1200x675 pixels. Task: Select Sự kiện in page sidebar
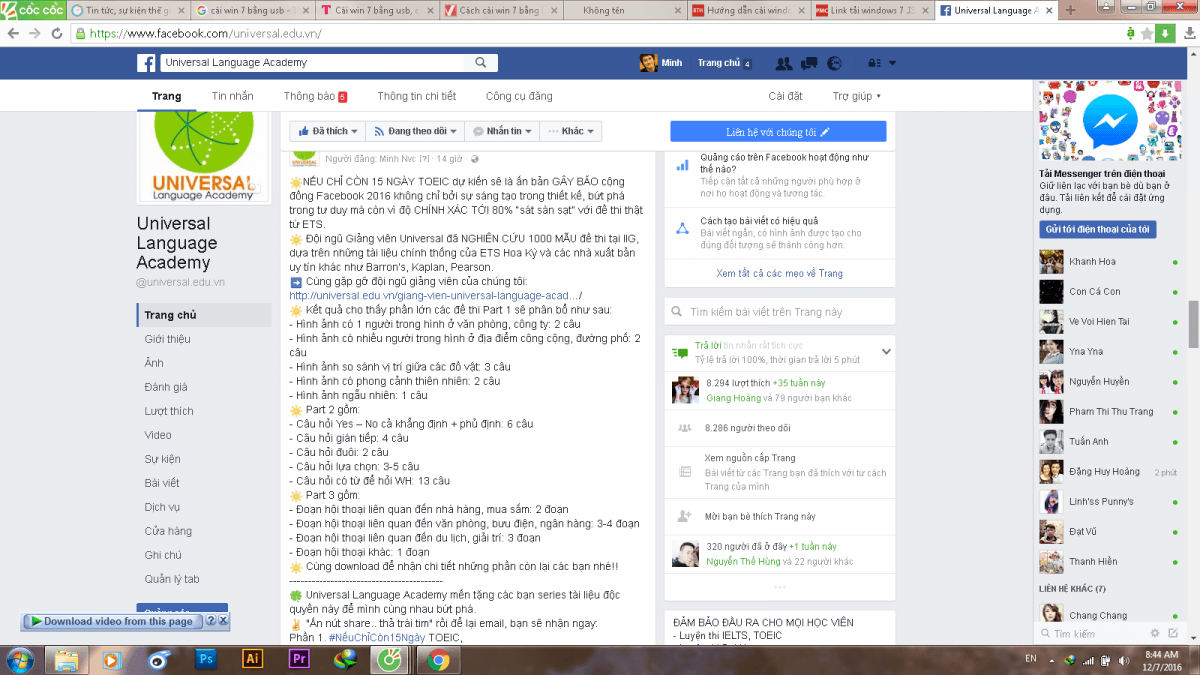pyautogui.click(x=162, y=459)
